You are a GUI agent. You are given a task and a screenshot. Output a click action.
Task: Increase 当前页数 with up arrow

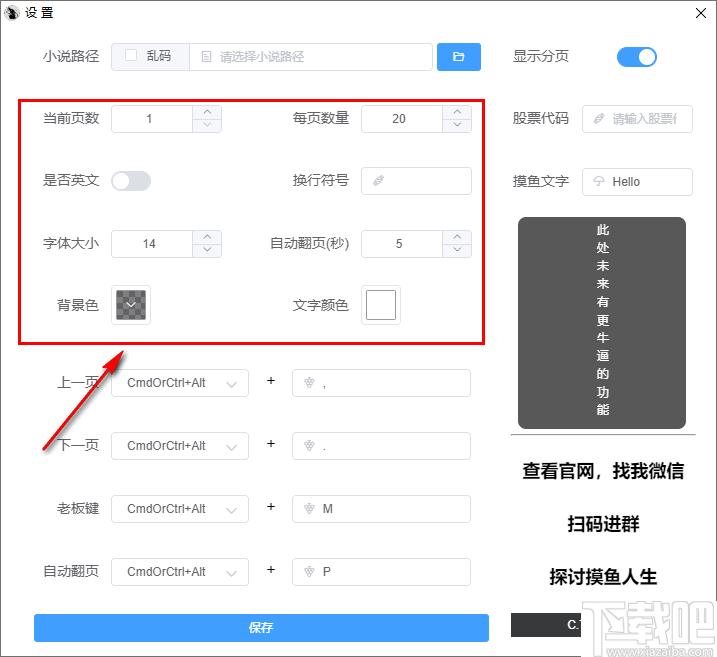[x=207, y=112]
